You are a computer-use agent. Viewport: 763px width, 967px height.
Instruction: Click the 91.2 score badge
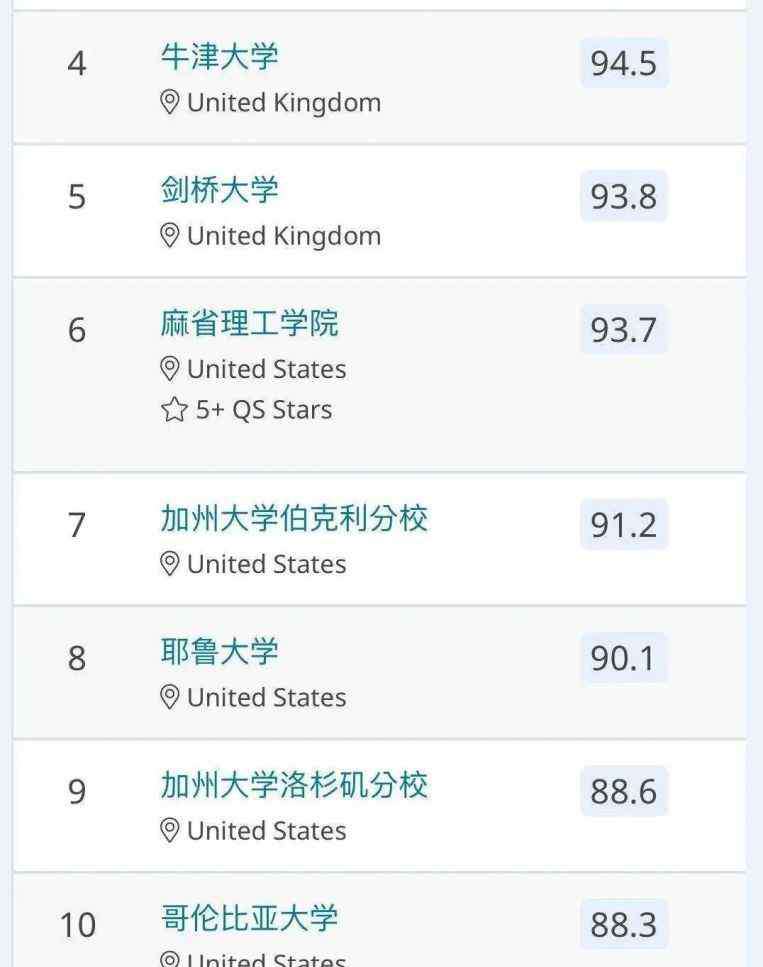[x=624, y=525]
